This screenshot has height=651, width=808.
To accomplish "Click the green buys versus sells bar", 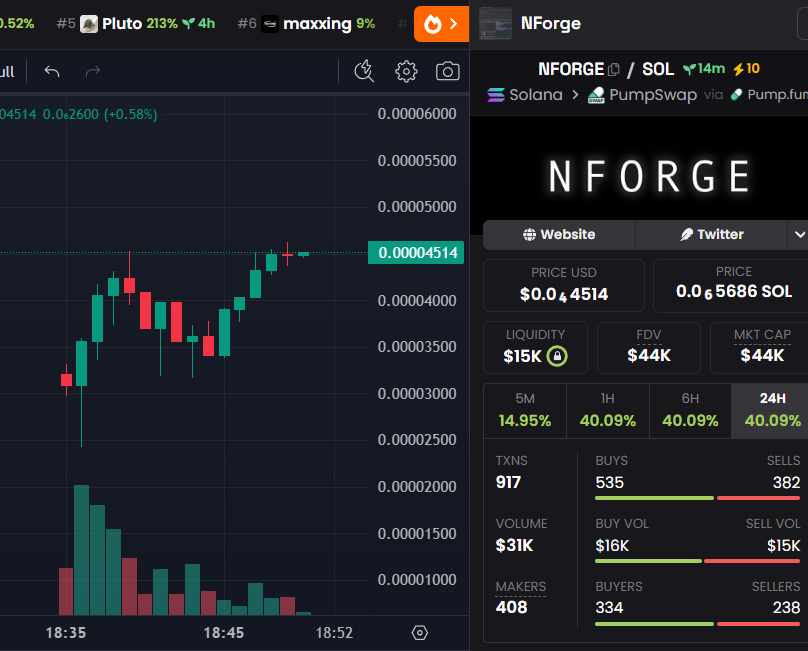I will point(654,498).
